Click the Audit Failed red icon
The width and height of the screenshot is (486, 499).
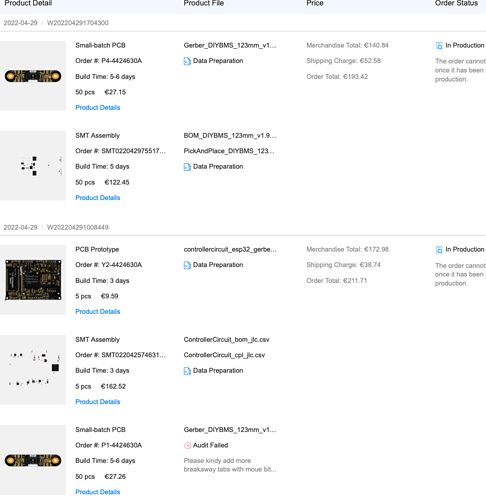click(x=187, y=445)
